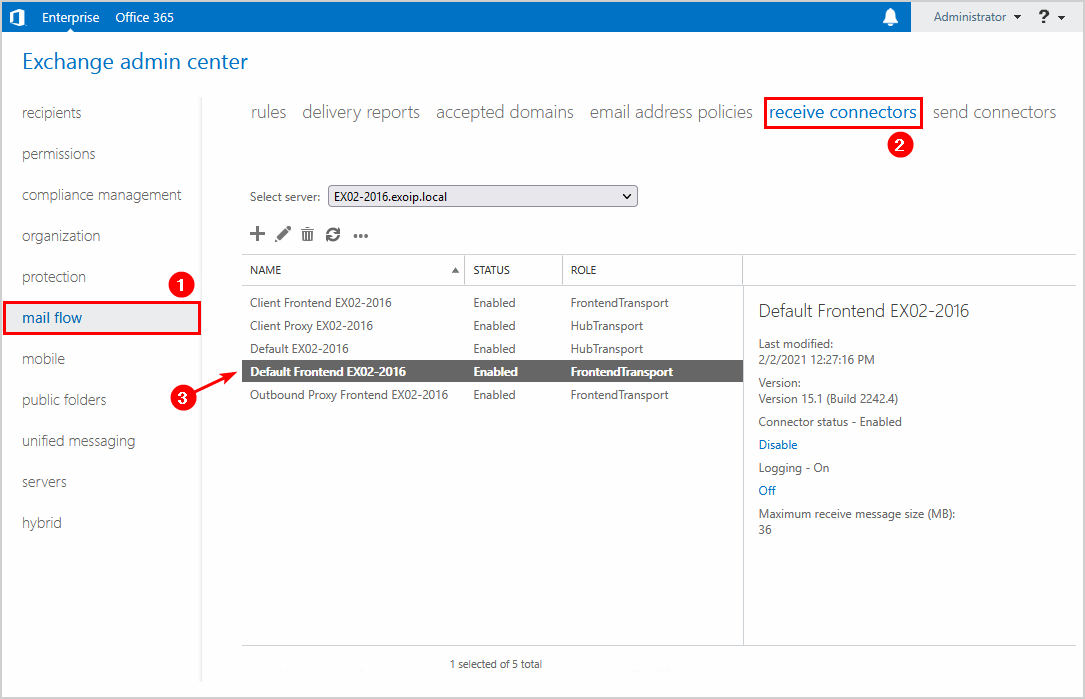
Task: Select Client Proxy EX02-2016 connector
Action: [x=492, y=325]
